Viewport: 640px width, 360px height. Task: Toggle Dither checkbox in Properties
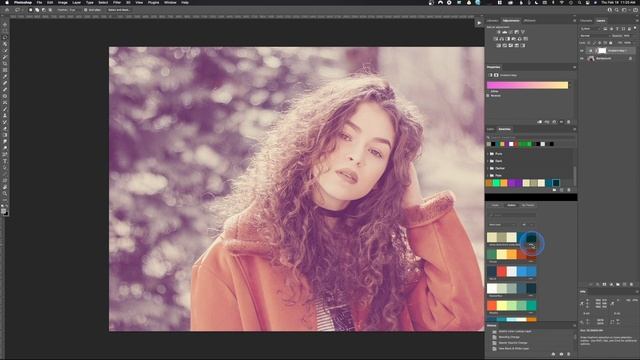point(488,91)
